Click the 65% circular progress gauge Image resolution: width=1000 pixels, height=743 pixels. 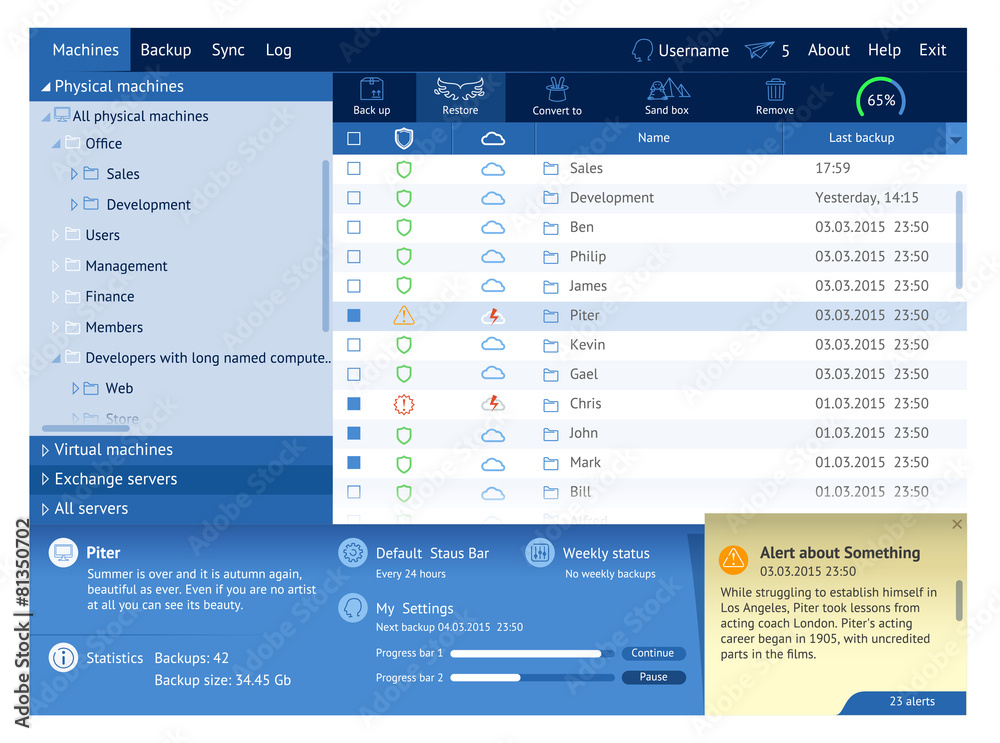pos(881,99)
